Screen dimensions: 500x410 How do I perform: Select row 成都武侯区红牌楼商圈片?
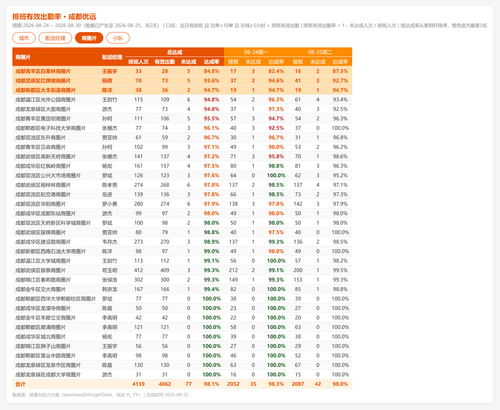[182, 81]
